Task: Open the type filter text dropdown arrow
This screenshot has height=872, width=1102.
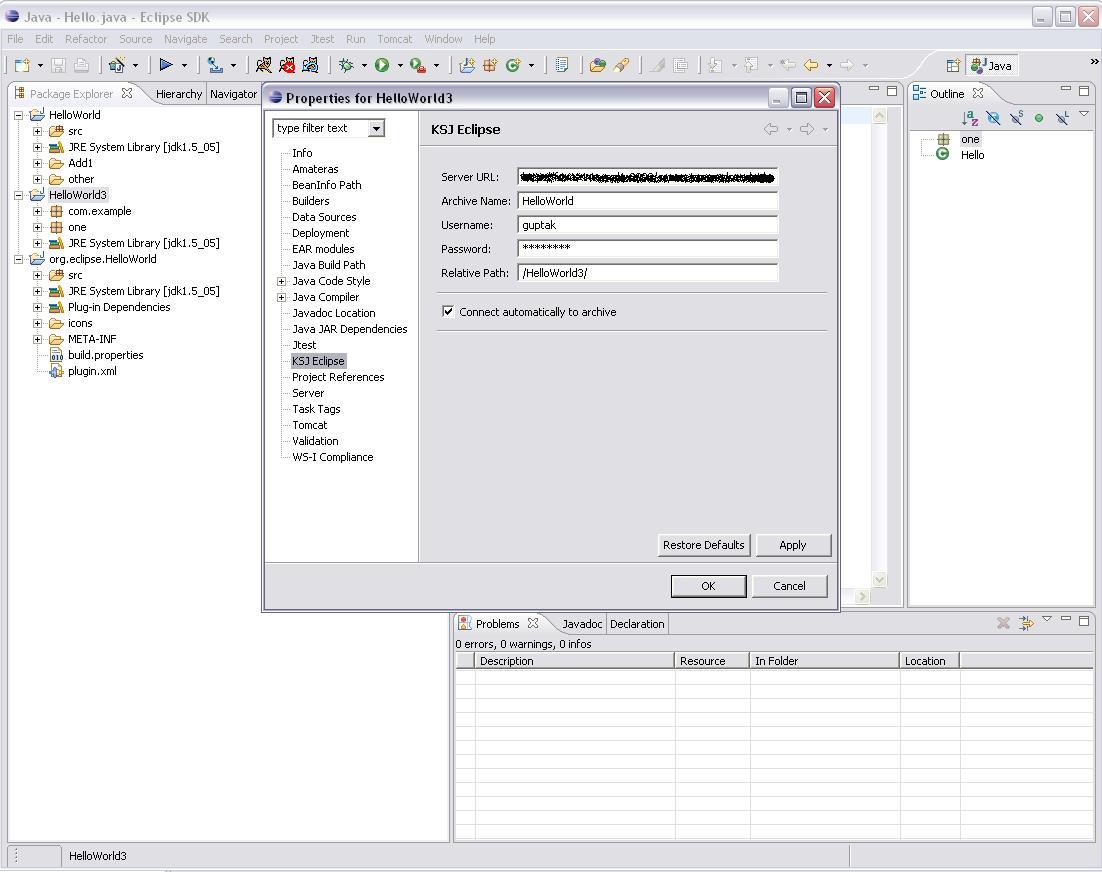Action: click(377, 128)
